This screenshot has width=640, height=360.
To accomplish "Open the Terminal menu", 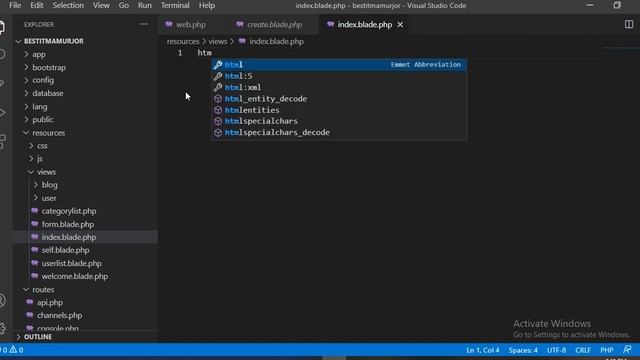I will pyautogui.click(x=175, y=6).
